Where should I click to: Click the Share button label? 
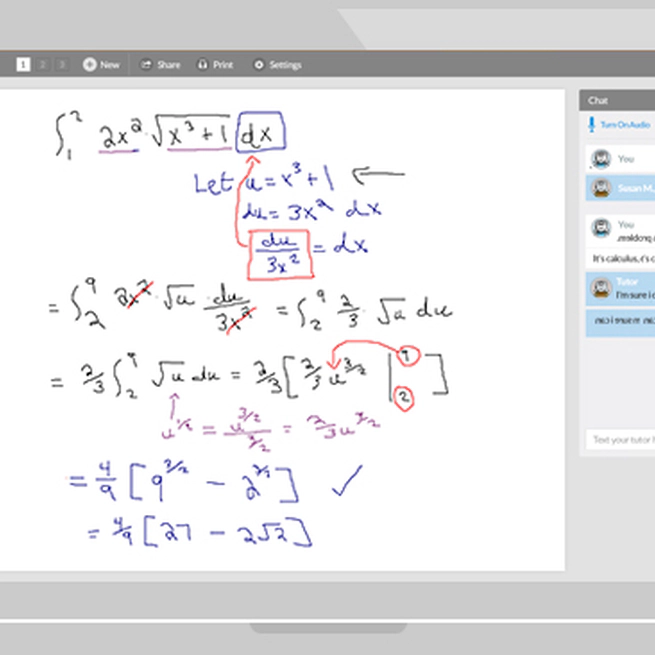[169, 65]
